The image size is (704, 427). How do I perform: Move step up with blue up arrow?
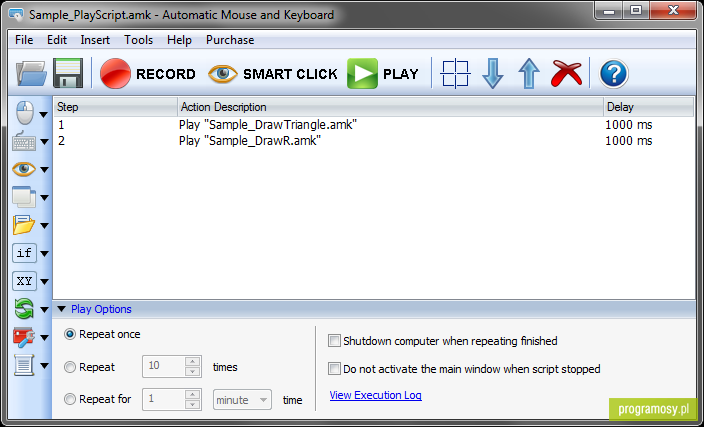(529, 73)
